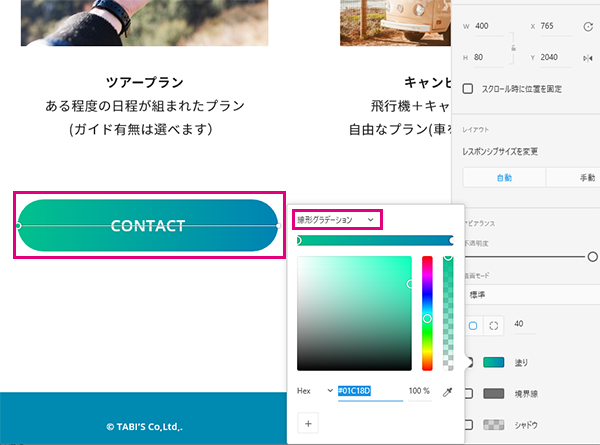Open the Hex color mode dropdown
Viewport: 600px width, 445px height.
[x=330, y=391]
